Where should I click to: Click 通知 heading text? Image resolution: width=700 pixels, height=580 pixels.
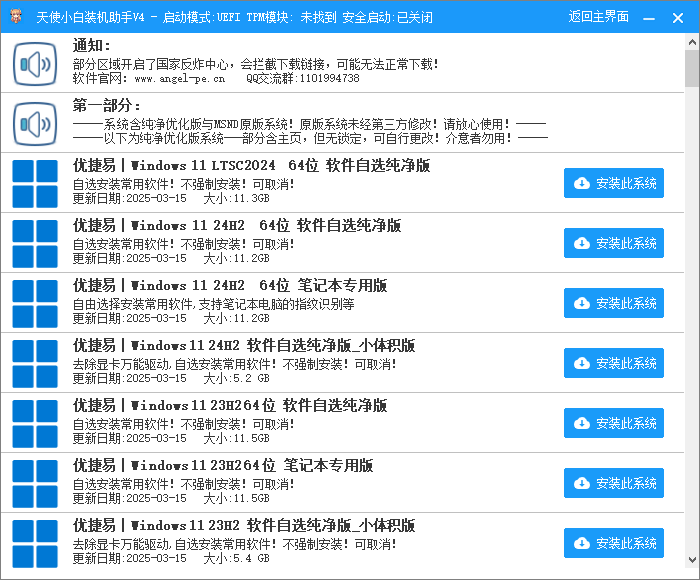coord(92,46)
